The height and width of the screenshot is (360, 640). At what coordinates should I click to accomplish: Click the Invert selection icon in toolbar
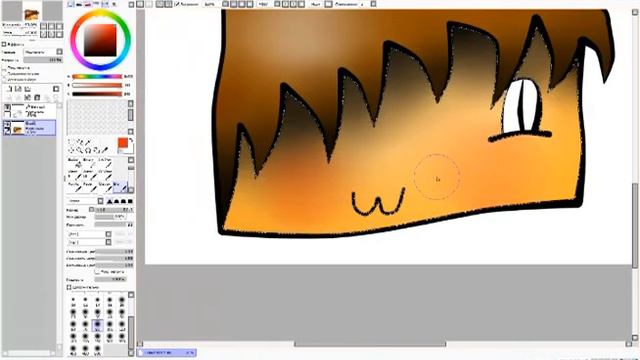pos(168,4)
